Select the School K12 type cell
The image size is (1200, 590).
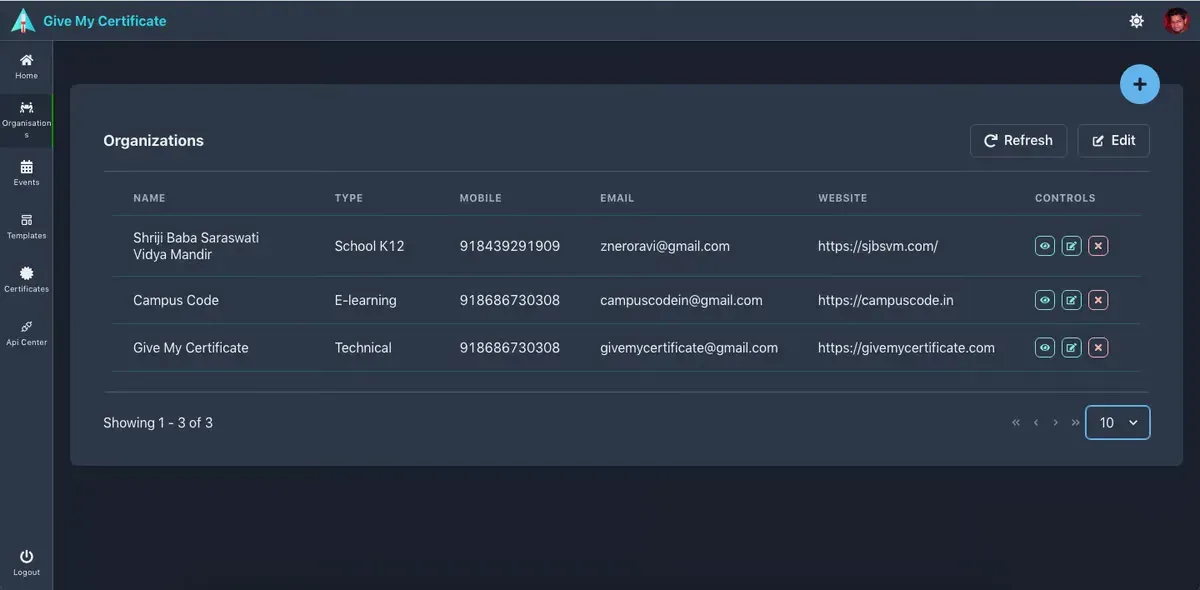click(x=369, y=246)
